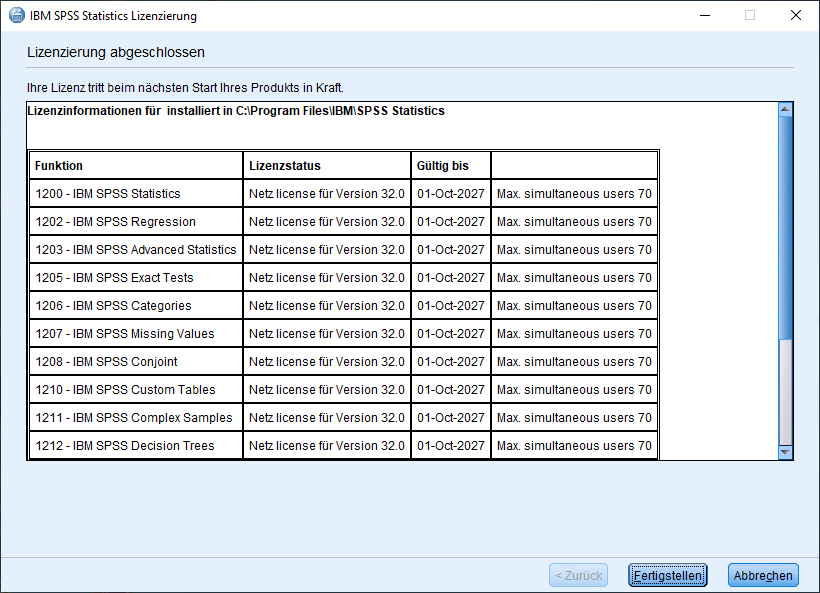Viewport: 820px width, 593px height.
Task: Select '1210 - IBM SPSS Custom Tables' cell
Action: click(136, 390)
